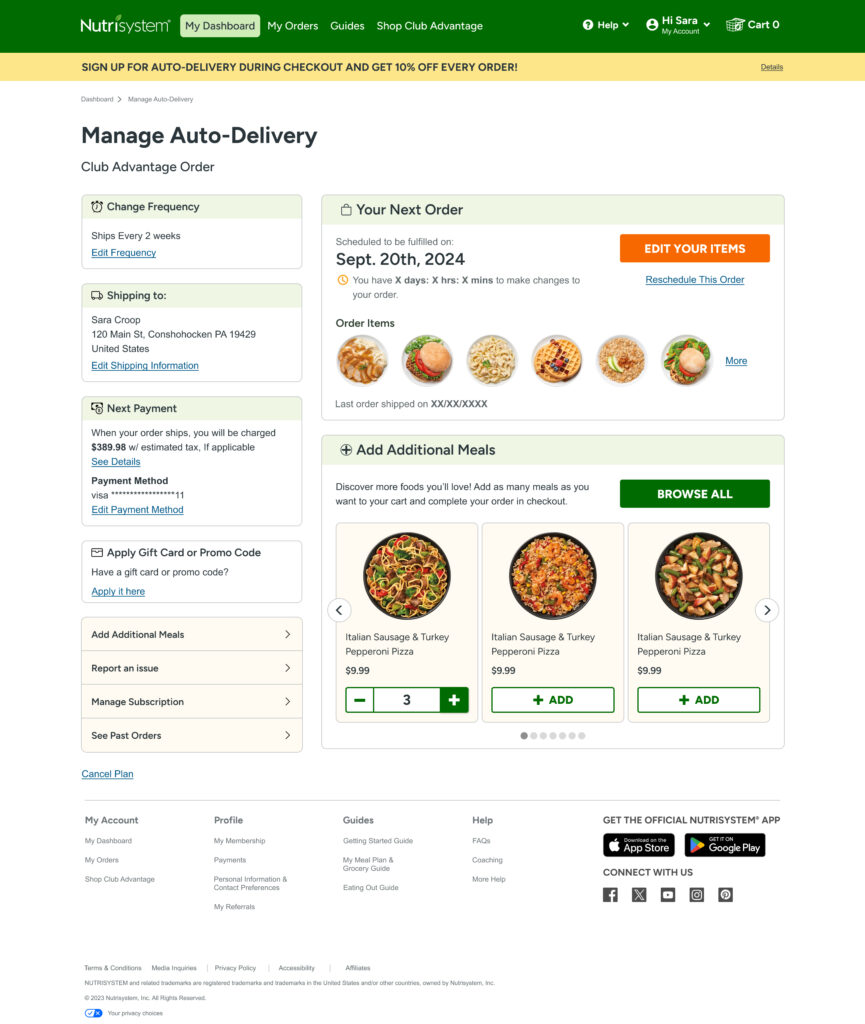The image size is (865, 1024).
Task: Expand the Manage Subscription row
Action: click(191, 702)
